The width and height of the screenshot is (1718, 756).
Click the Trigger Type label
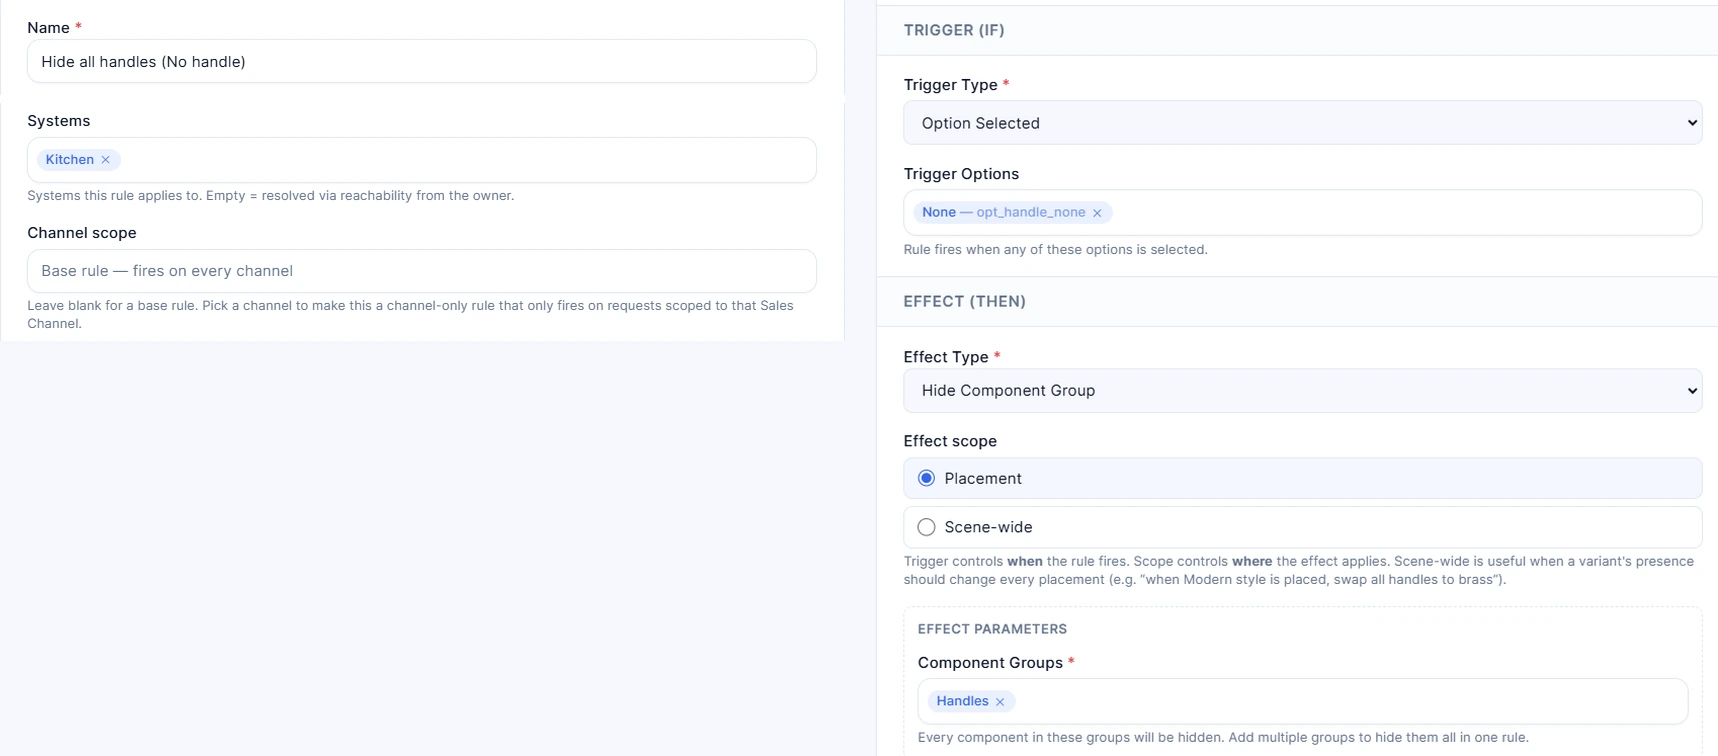point(950,85)
